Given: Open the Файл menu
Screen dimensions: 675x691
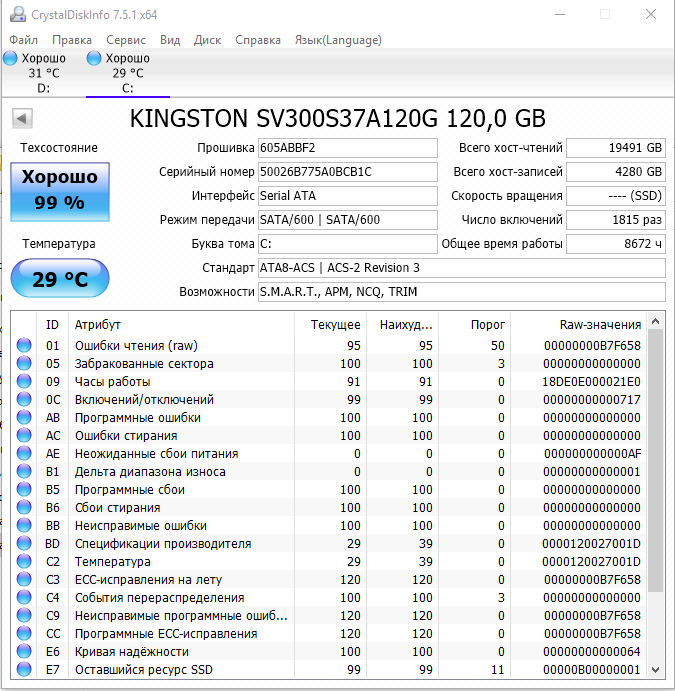Looking at the screenshot, I should [x=23, y=40].
